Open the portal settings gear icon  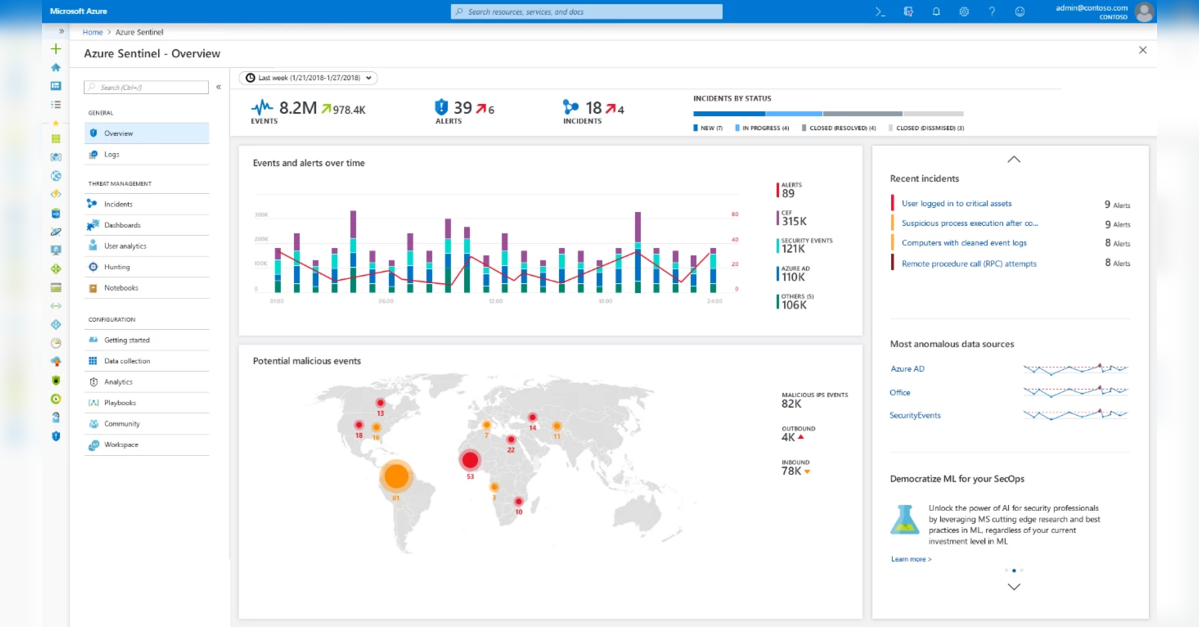tap(964, 12)
